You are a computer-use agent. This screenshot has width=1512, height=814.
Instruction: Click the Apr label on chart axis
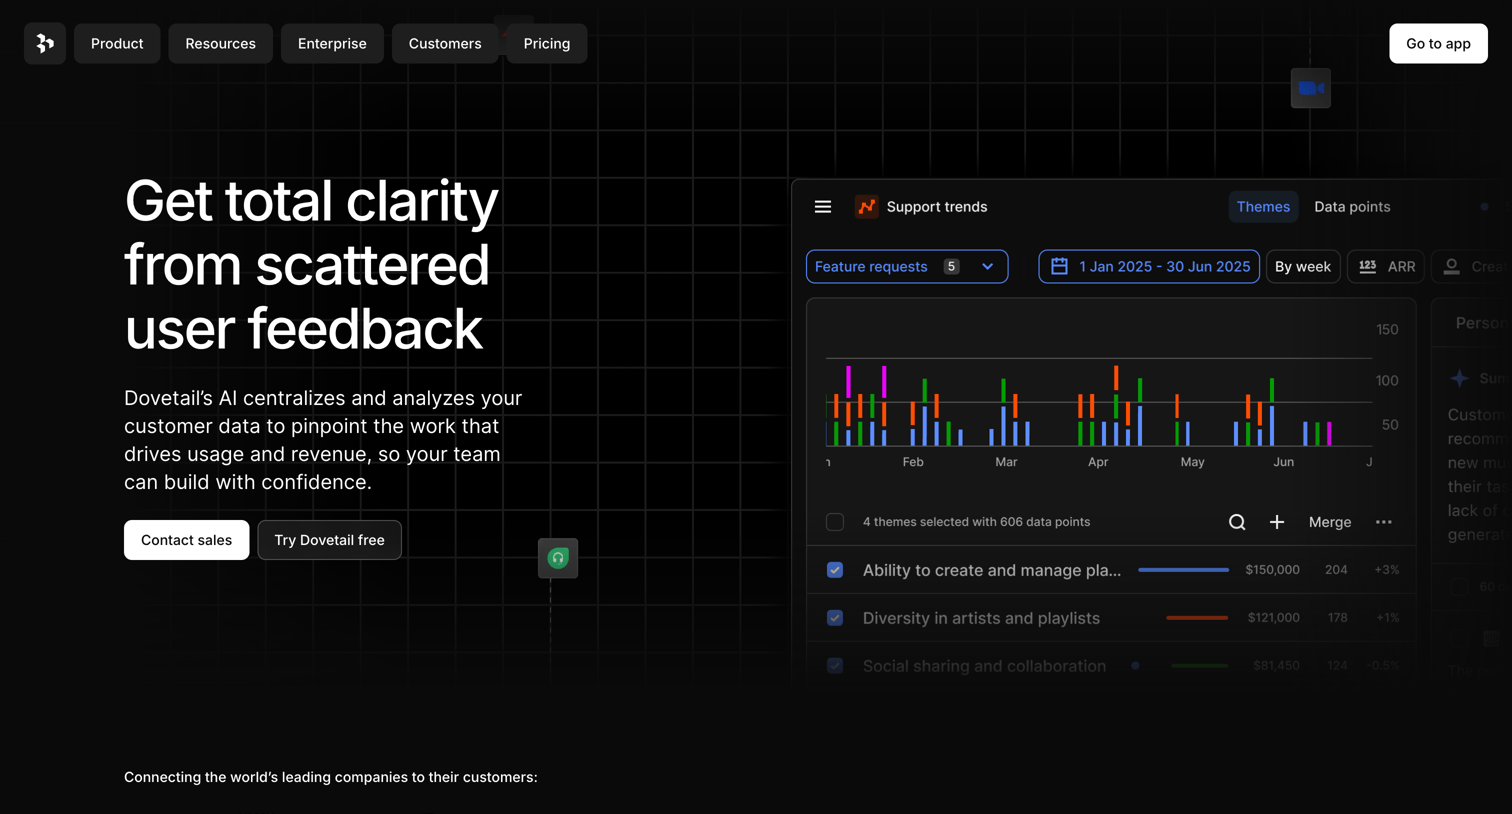coord(1098,462)
